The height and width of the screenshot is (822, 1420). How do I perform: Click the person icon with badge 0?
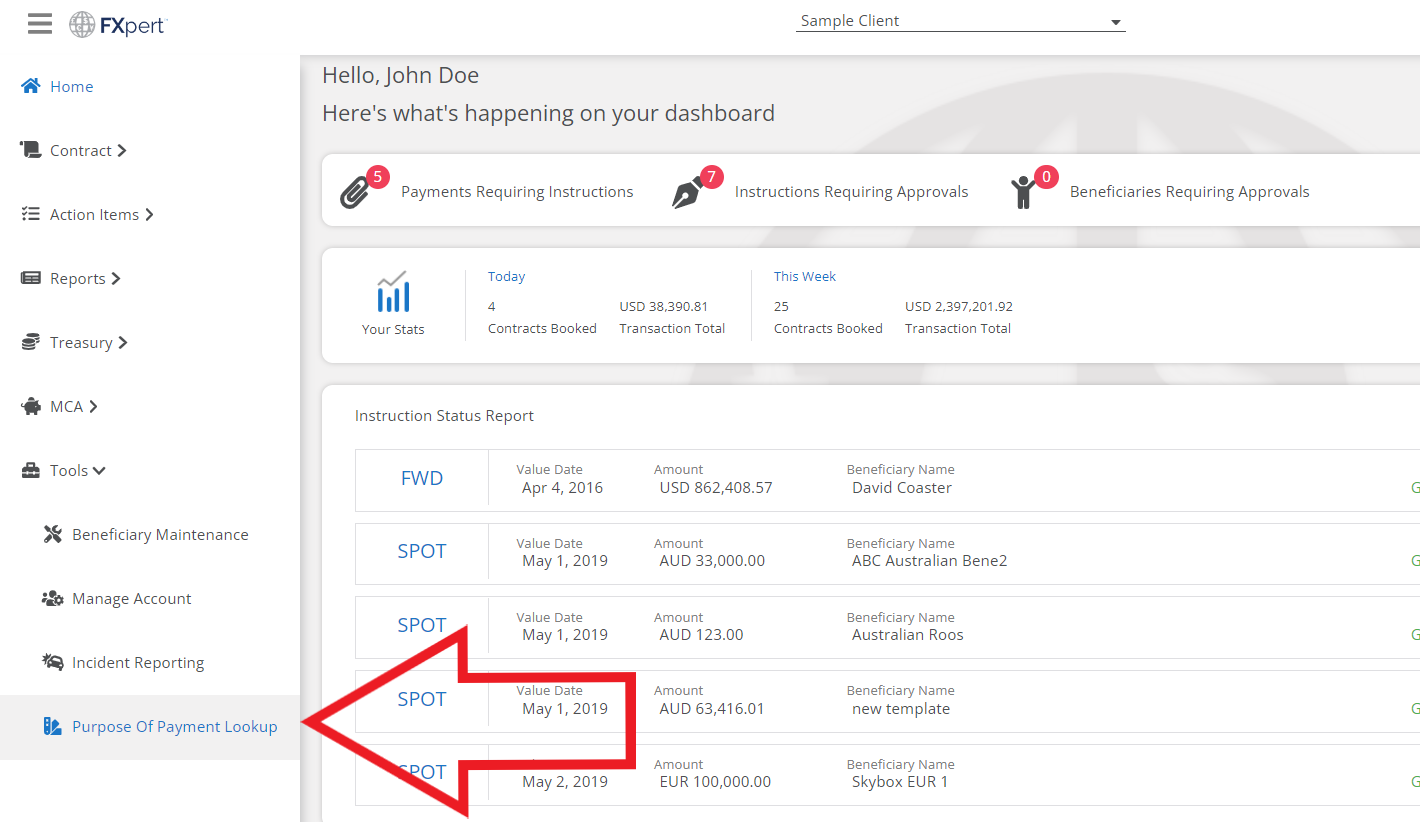coord(1021,192)
